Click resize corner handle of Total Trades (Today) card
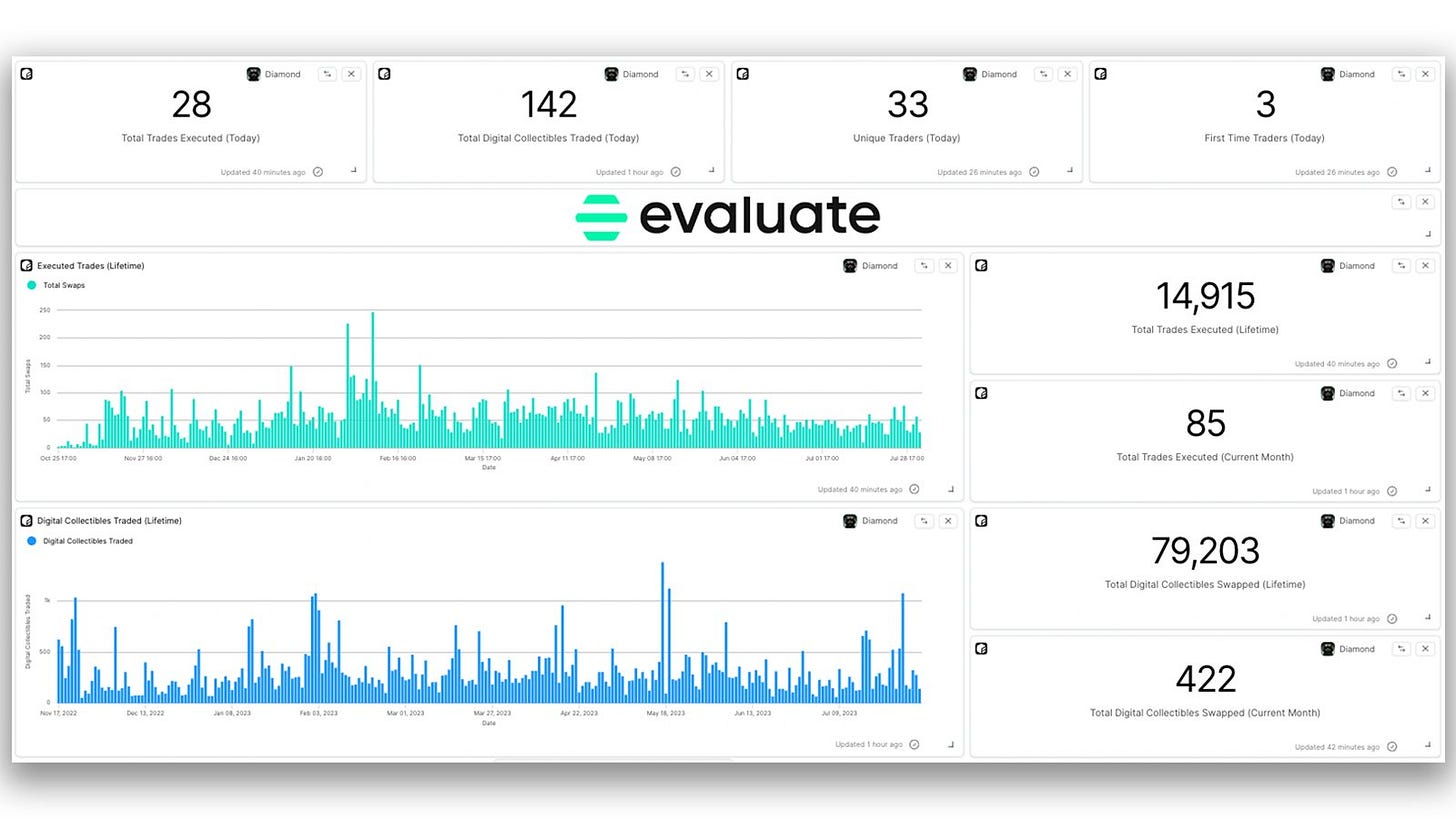Image resolution: width=1456 pixels, height=819 pixels. pos(353,171)
